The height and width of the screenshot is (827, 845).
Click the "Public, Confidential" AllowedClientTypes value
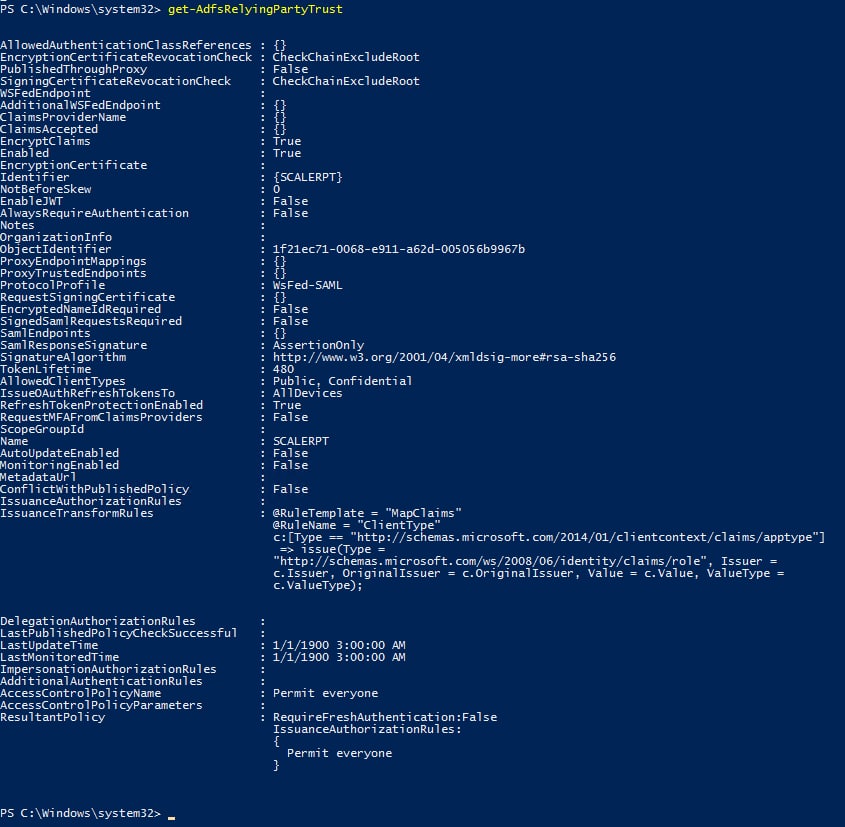[342, 381]
